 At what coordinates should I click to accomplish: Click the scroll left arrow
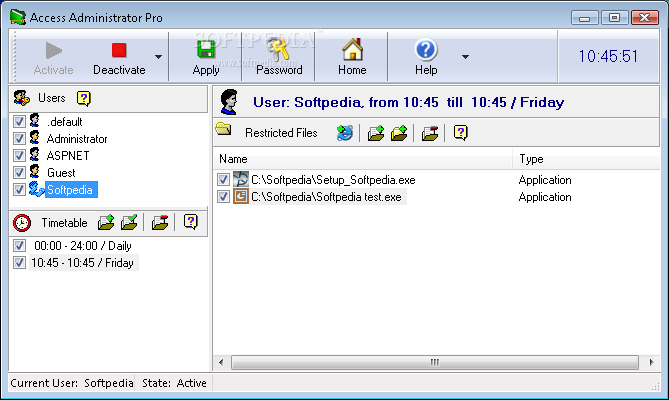pos(221,362)
